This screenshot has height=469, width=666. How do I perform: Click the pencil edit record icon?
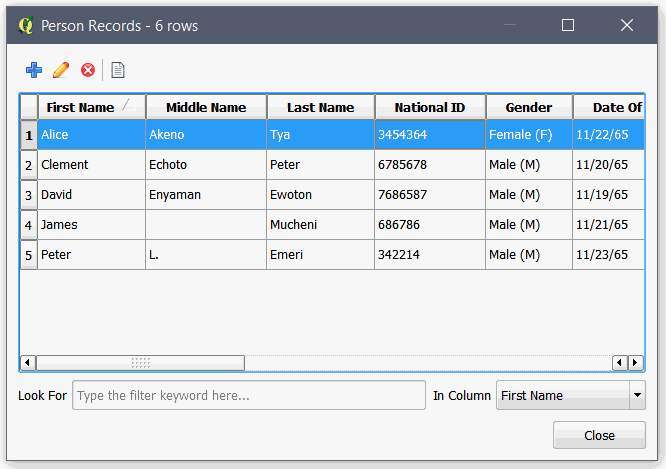click(x=61, y=70)
